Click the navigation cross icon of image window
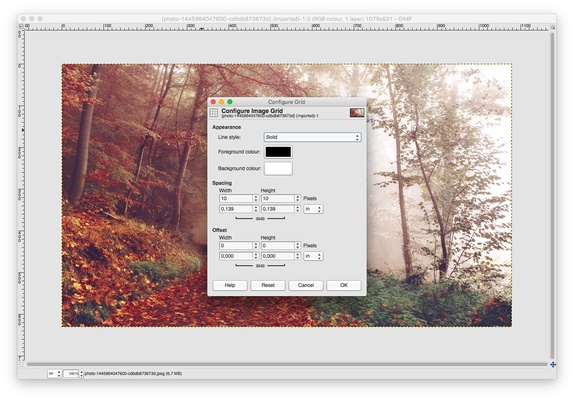 pyautogui.click(x=553, y=364)
